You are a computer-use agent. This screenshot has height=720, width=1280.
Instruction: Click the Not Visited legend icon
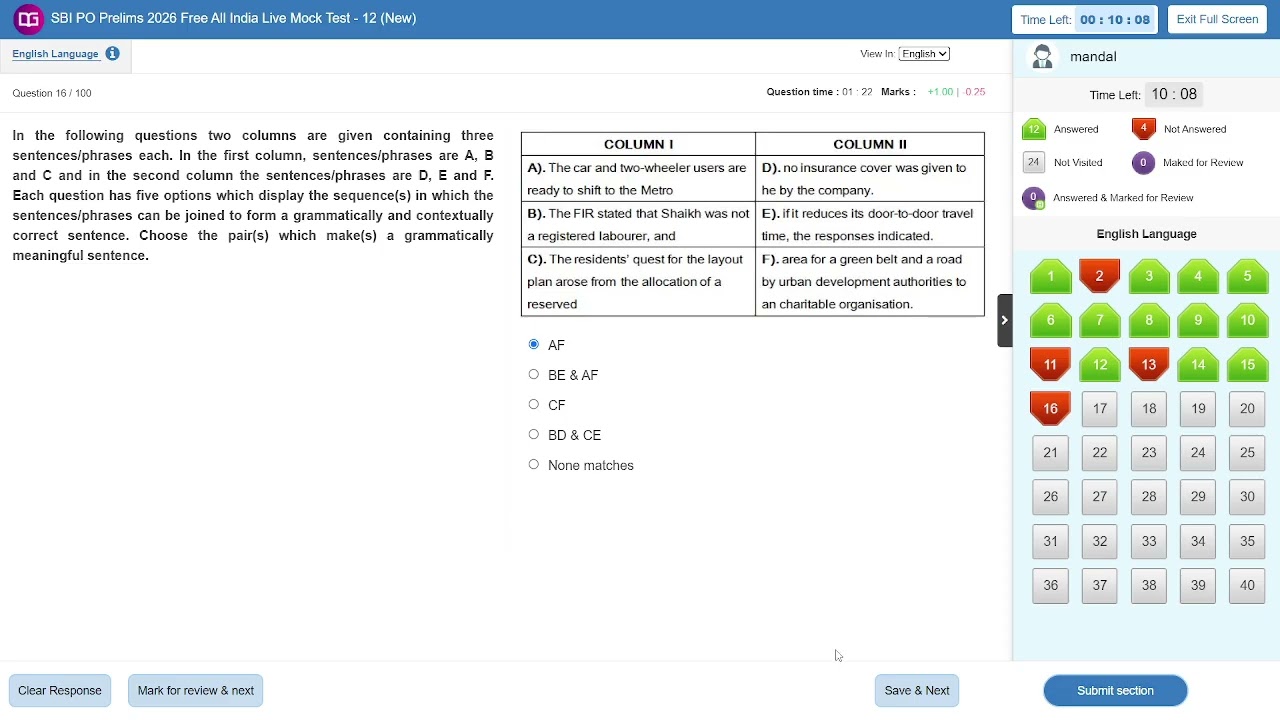(x=1034, y=162)
